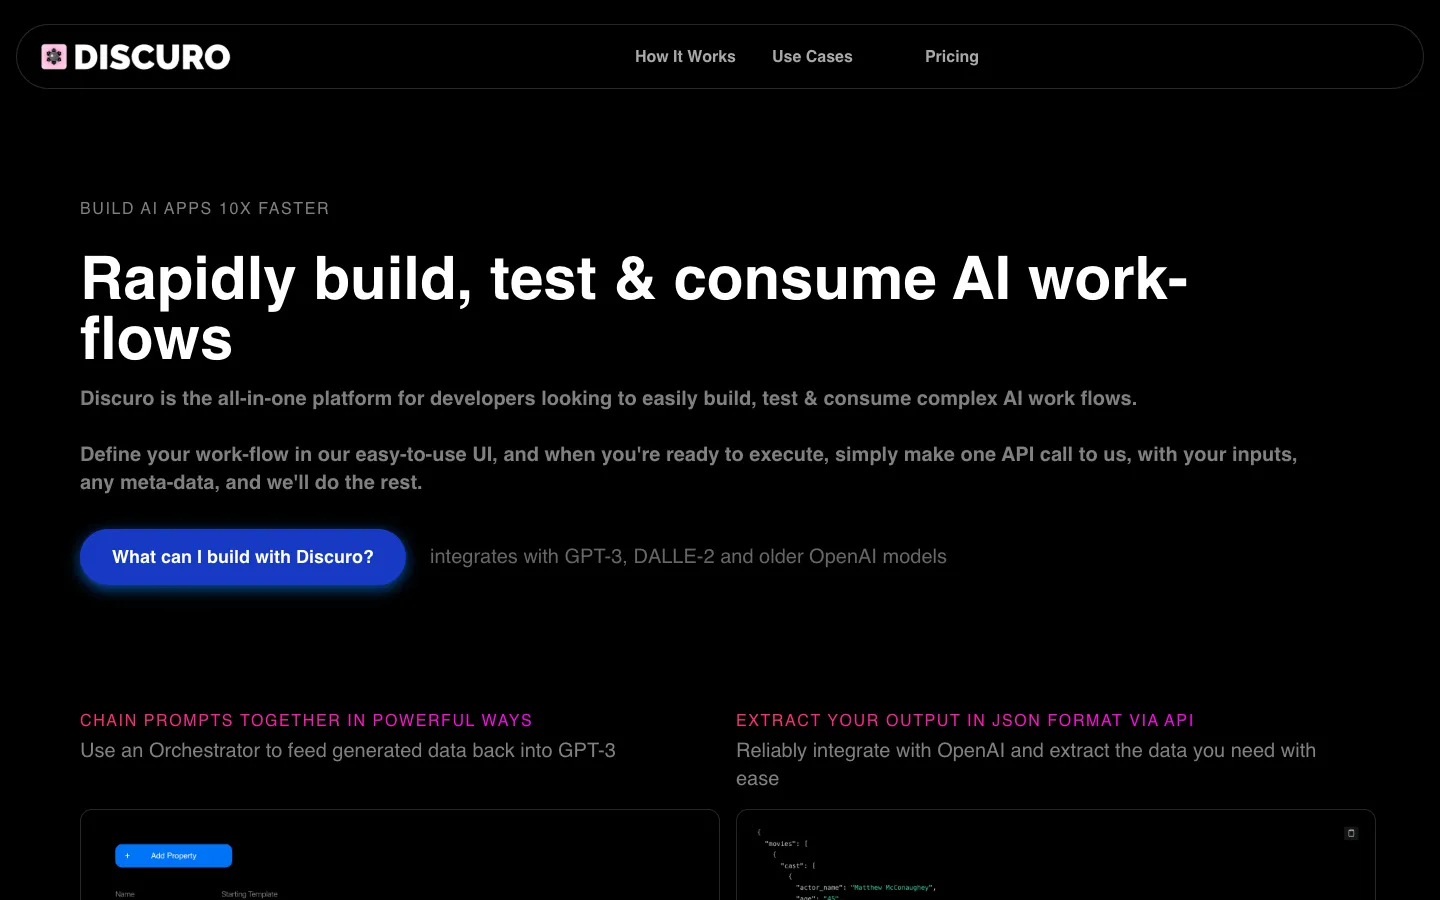The image size is (1440, 900).
Task: Click the DISCURO wordmark in the header
Action: (x=152, y=57)
